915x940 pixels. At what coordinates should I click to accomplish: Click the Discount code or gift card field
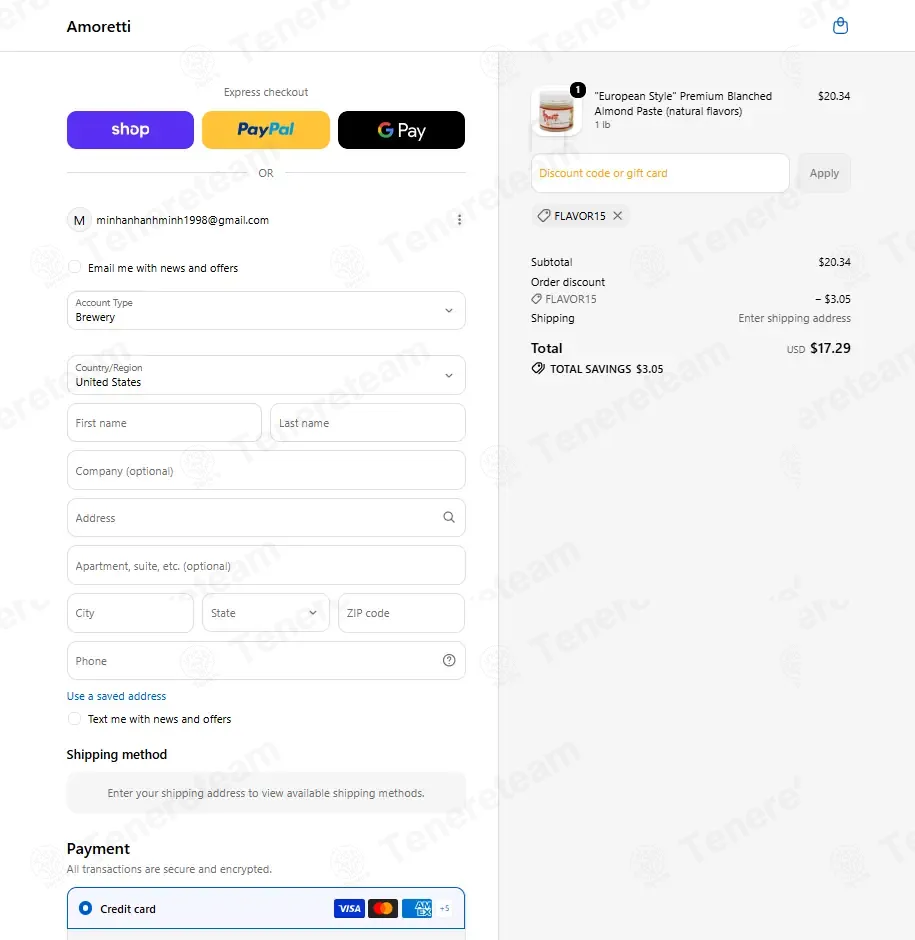pyautogui.click(x=660, y=173)
